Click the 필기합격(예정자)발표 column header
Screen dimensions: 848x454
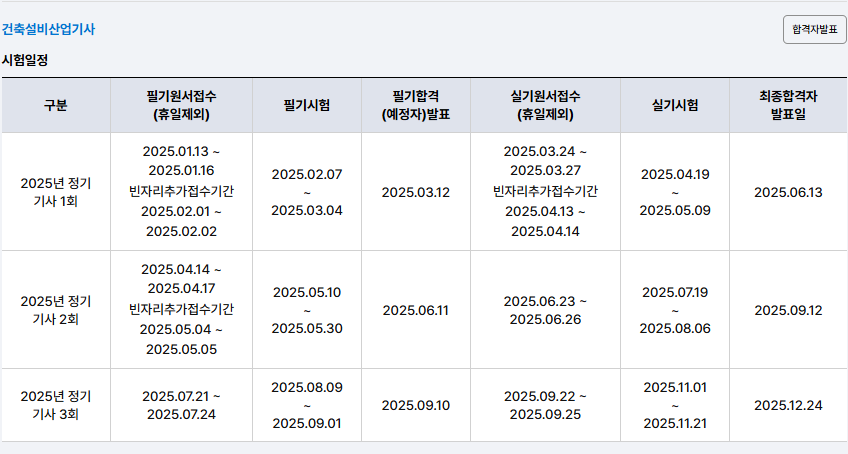(x=416, y=105)
